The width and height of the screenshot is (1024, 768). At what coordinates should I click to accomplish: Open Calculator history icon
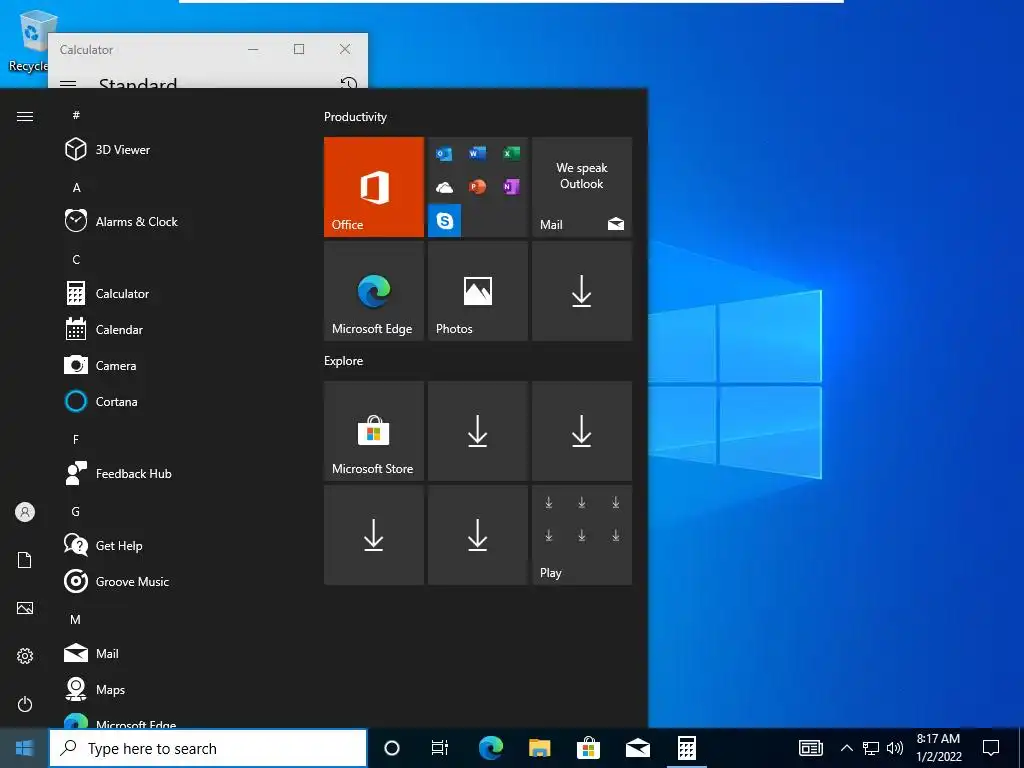pos(349,83)
